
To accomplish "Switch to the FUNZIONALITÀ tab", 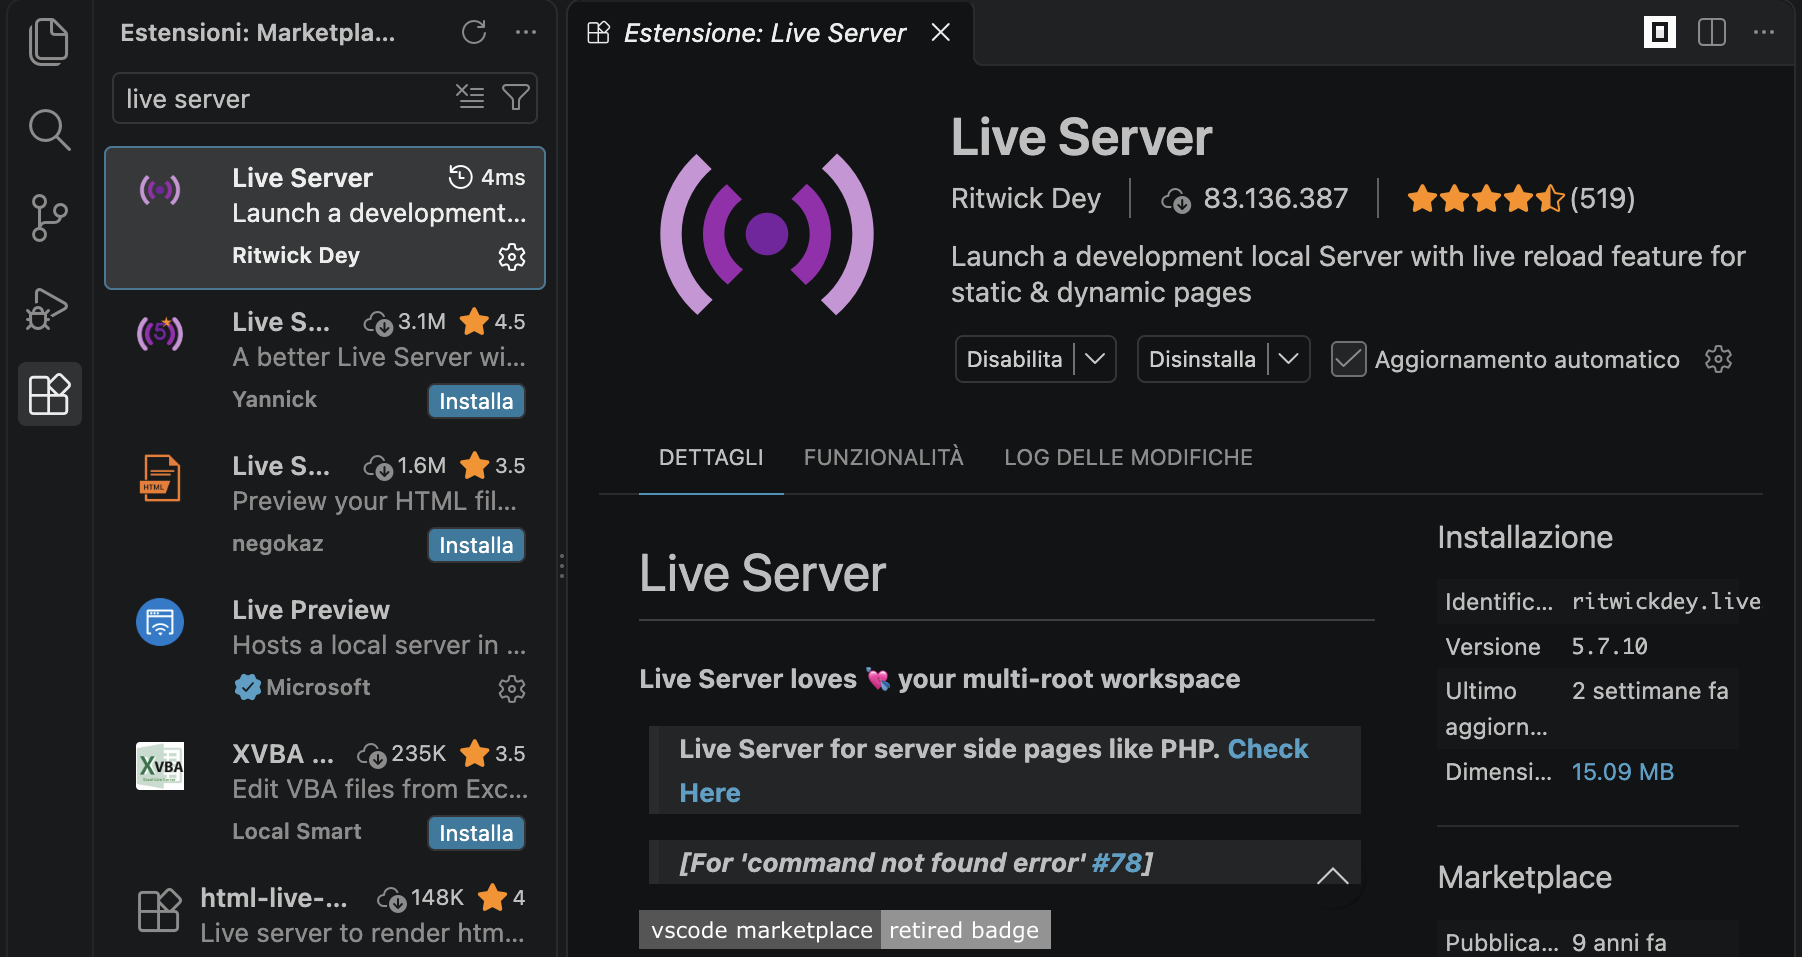I will (884, 458).
